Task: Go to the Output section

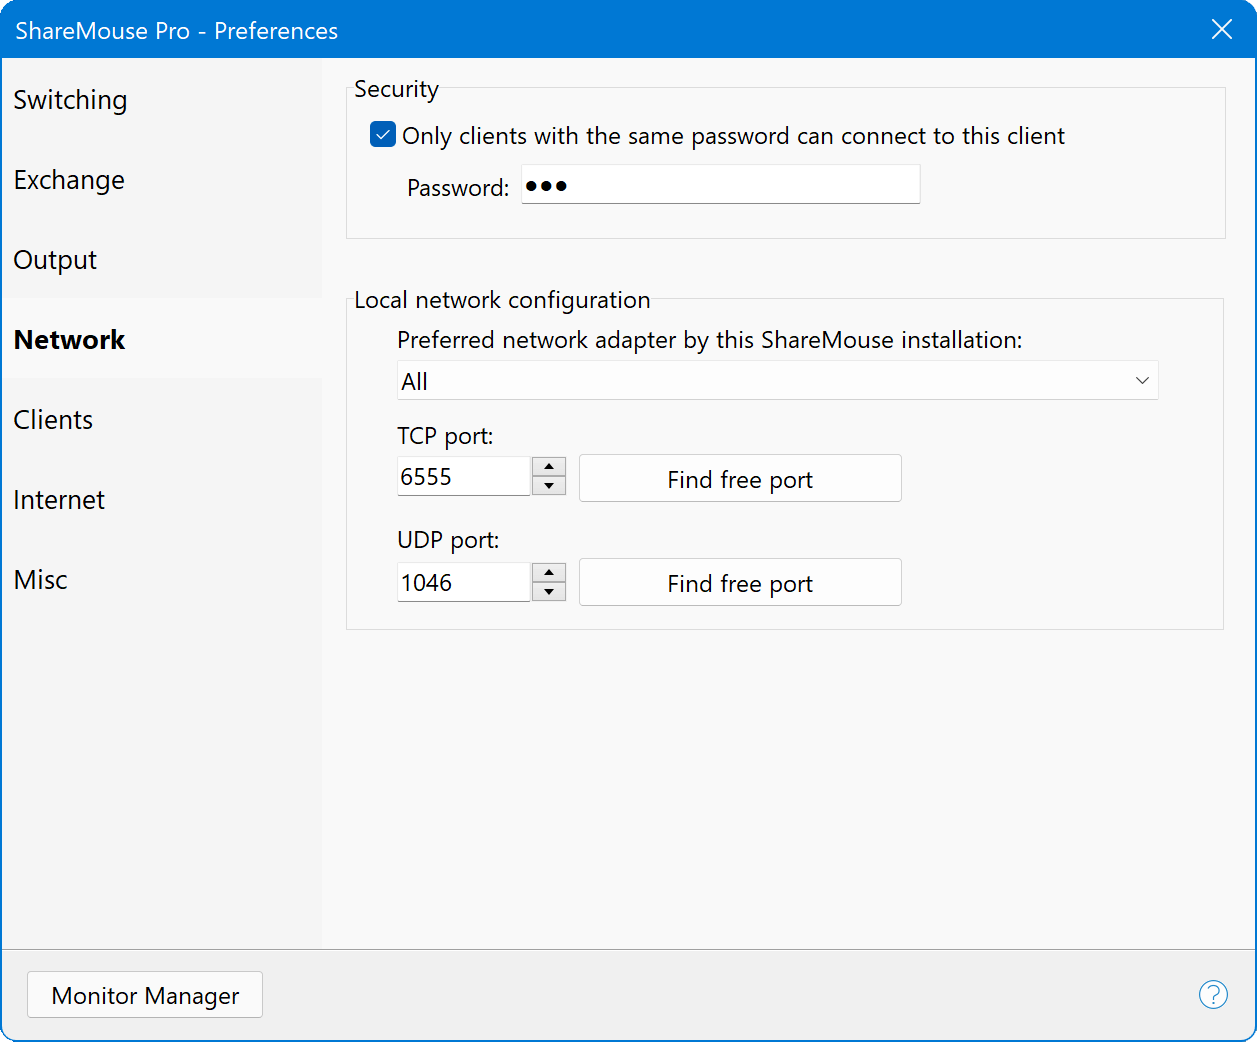Action: pos(162,260)
